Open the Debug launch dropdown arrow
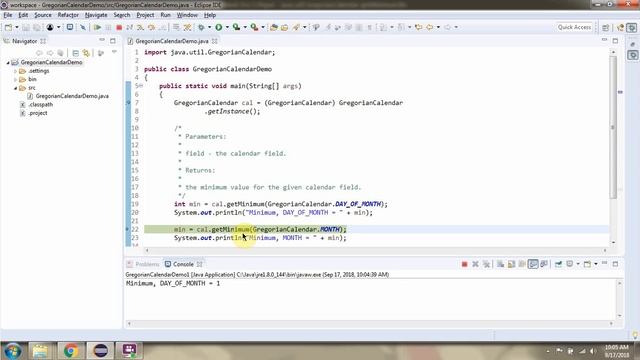This screenshot has width=640, height=360. click(209, 27)
